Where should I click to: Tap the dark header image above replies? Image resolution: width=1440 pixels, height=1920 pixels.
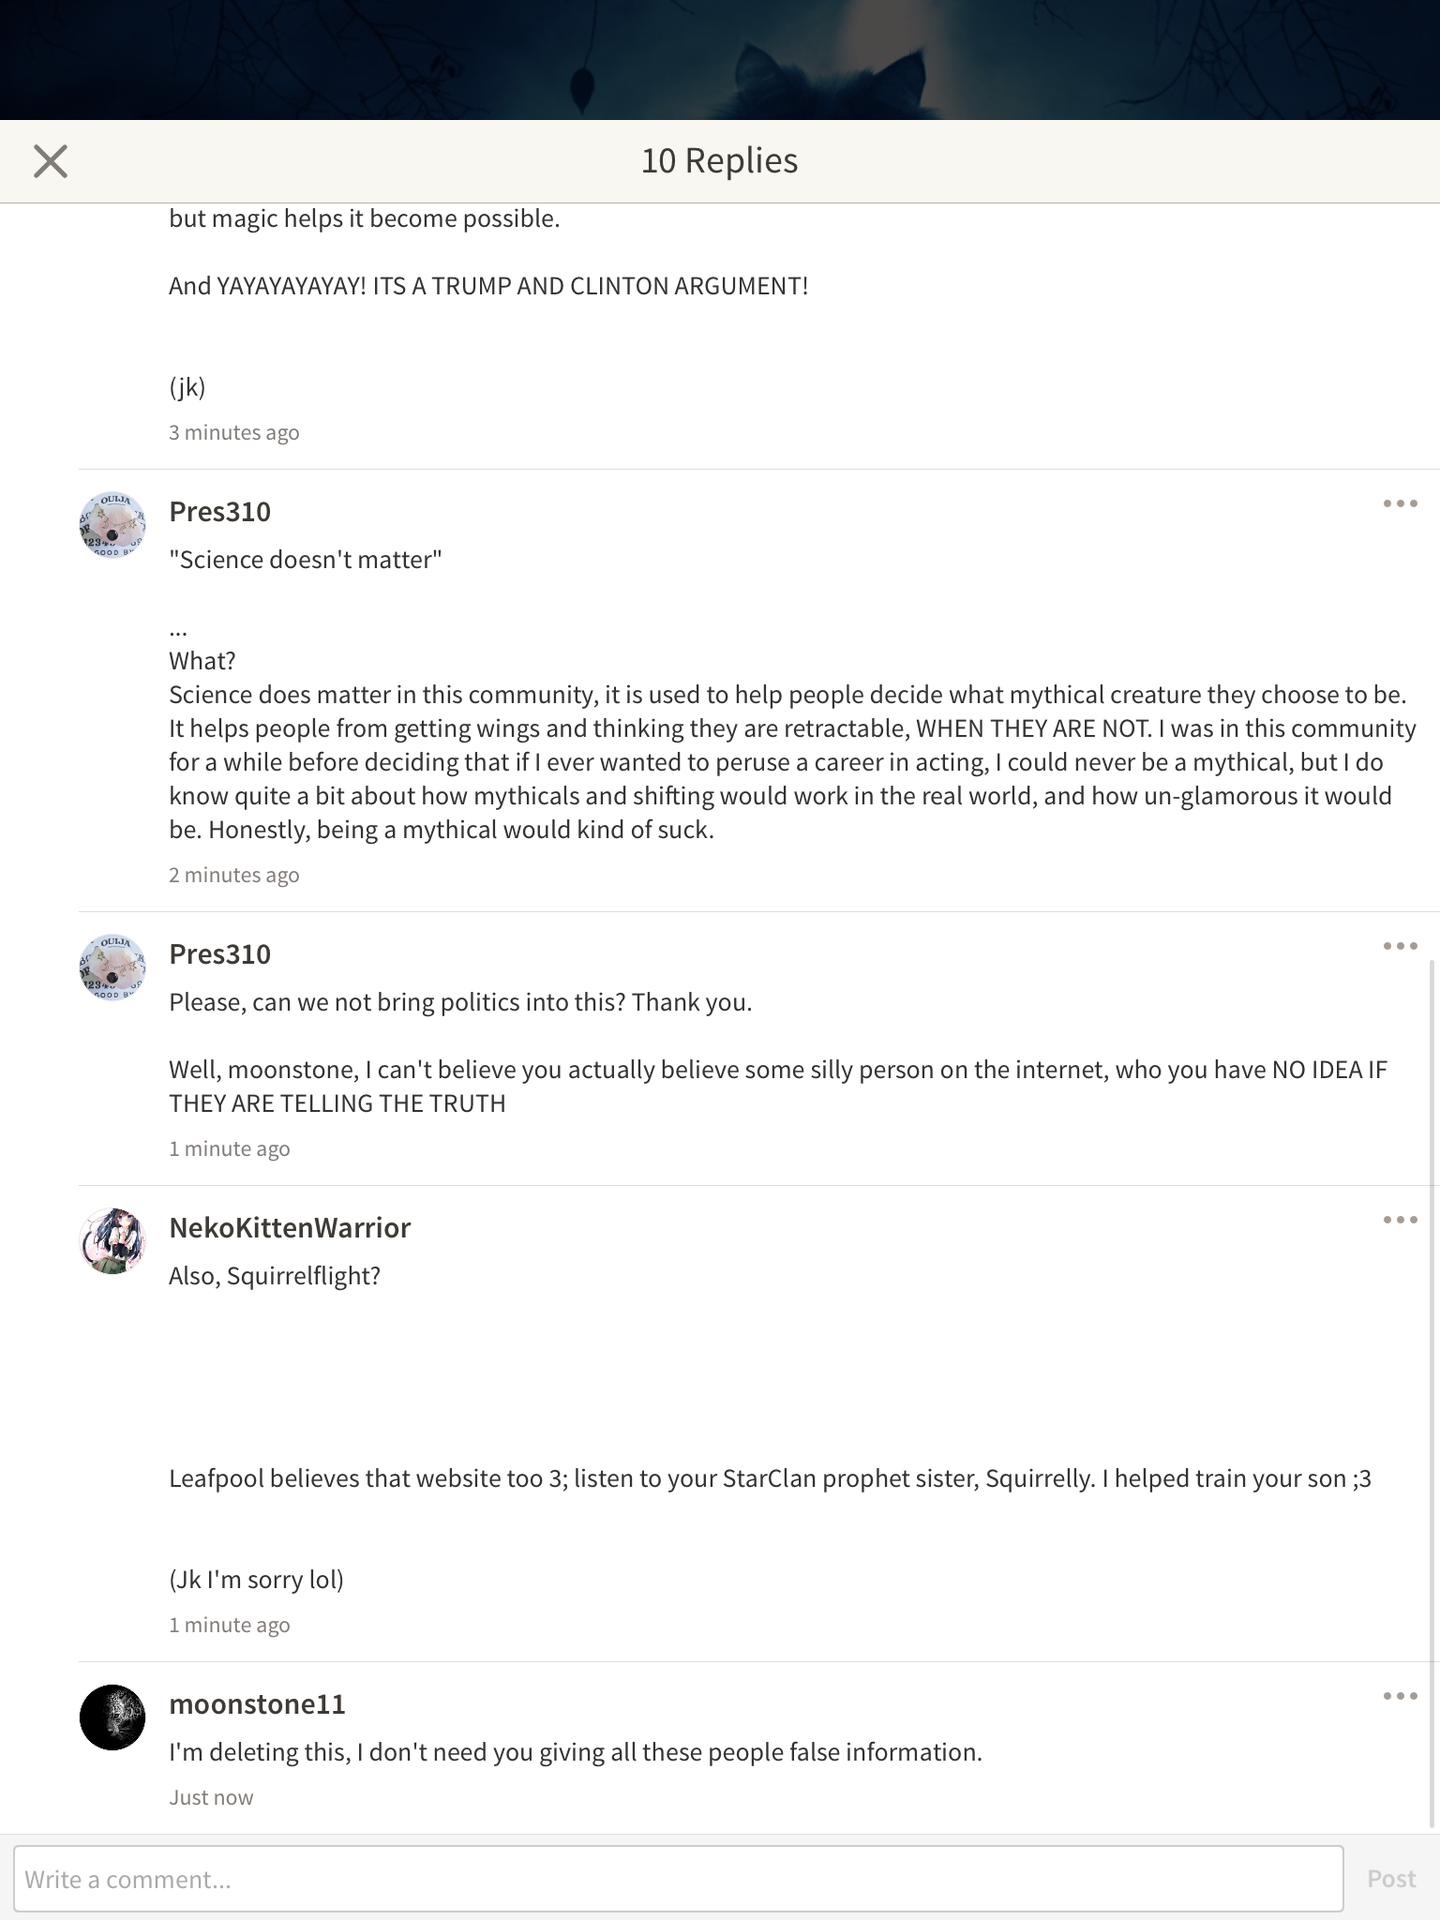tap(720, 60)
